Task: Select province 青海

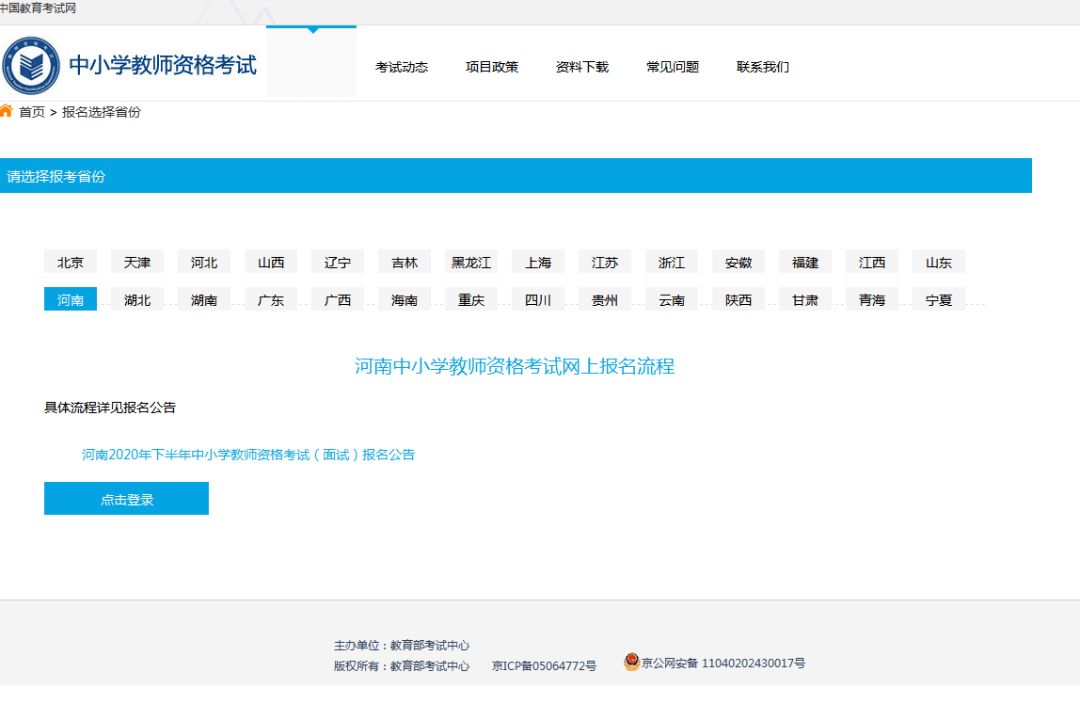Action: coord(872,300)
